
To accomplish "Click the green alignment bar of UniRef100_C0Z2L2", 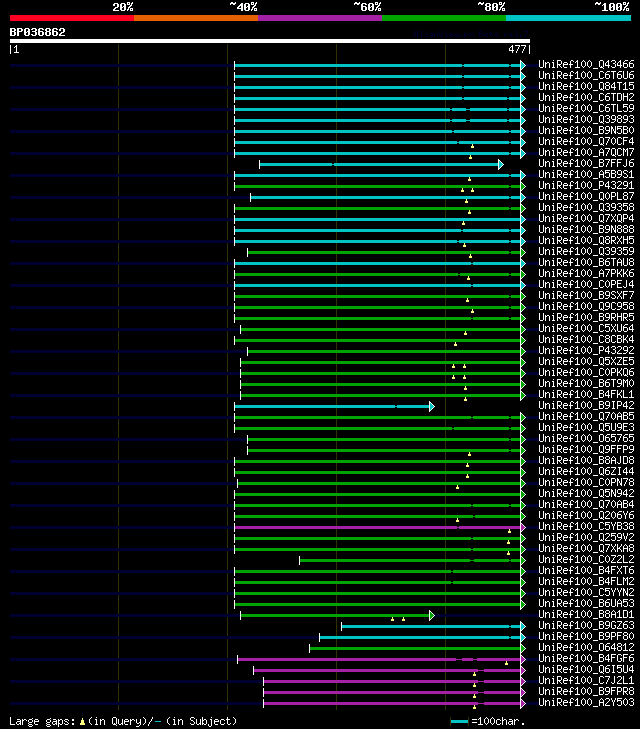I will [x=410, y=561].
